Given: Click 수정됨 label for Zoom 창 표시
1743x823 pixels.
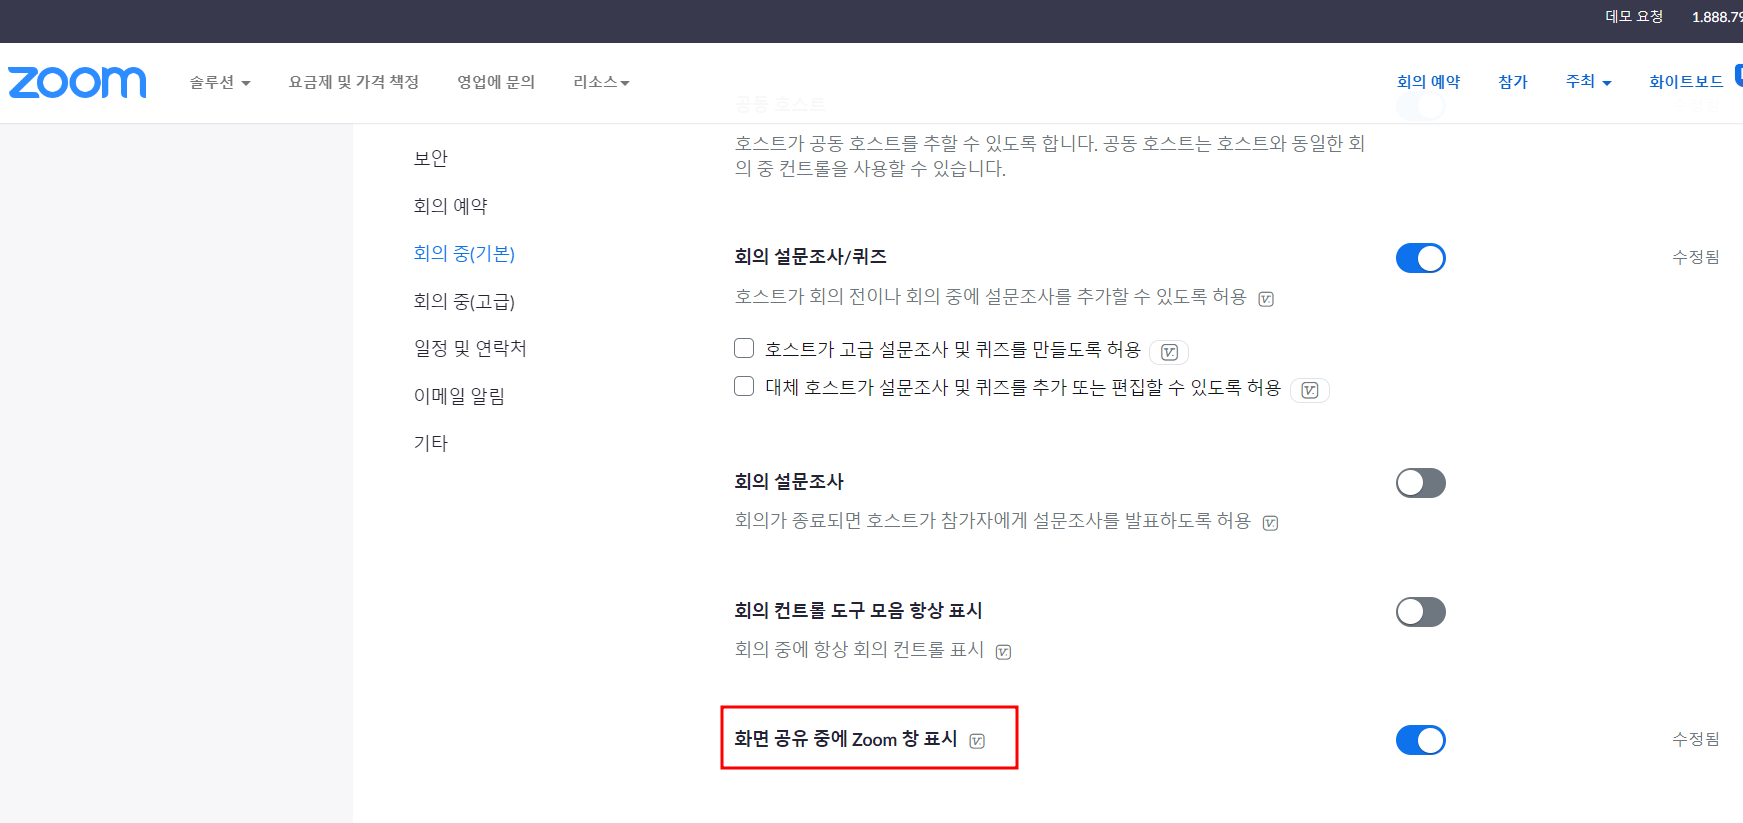Looking at the screenshot, I should (1695, 739).
